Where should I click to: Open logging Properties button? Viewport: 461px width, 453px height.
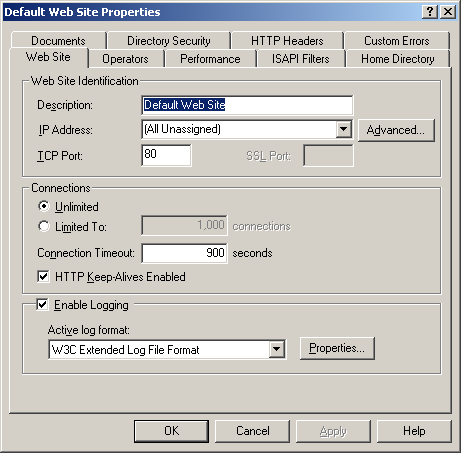click(x=337, y=348)
